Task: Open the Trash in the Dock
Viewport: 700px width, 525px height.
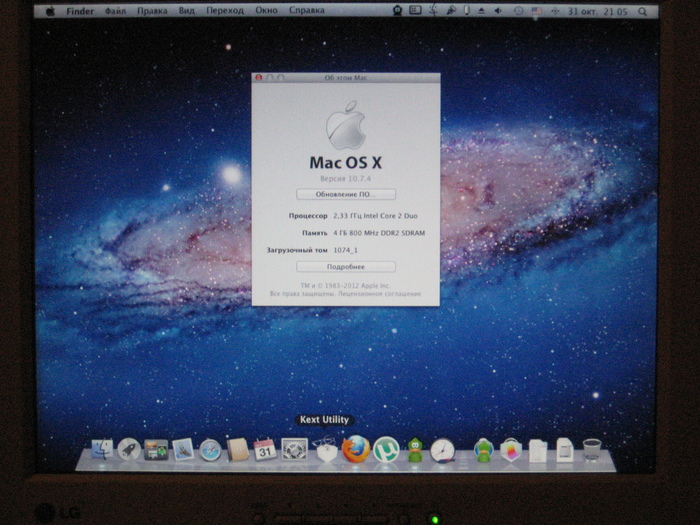Action: pyautogui.click(x=592, y=450)
